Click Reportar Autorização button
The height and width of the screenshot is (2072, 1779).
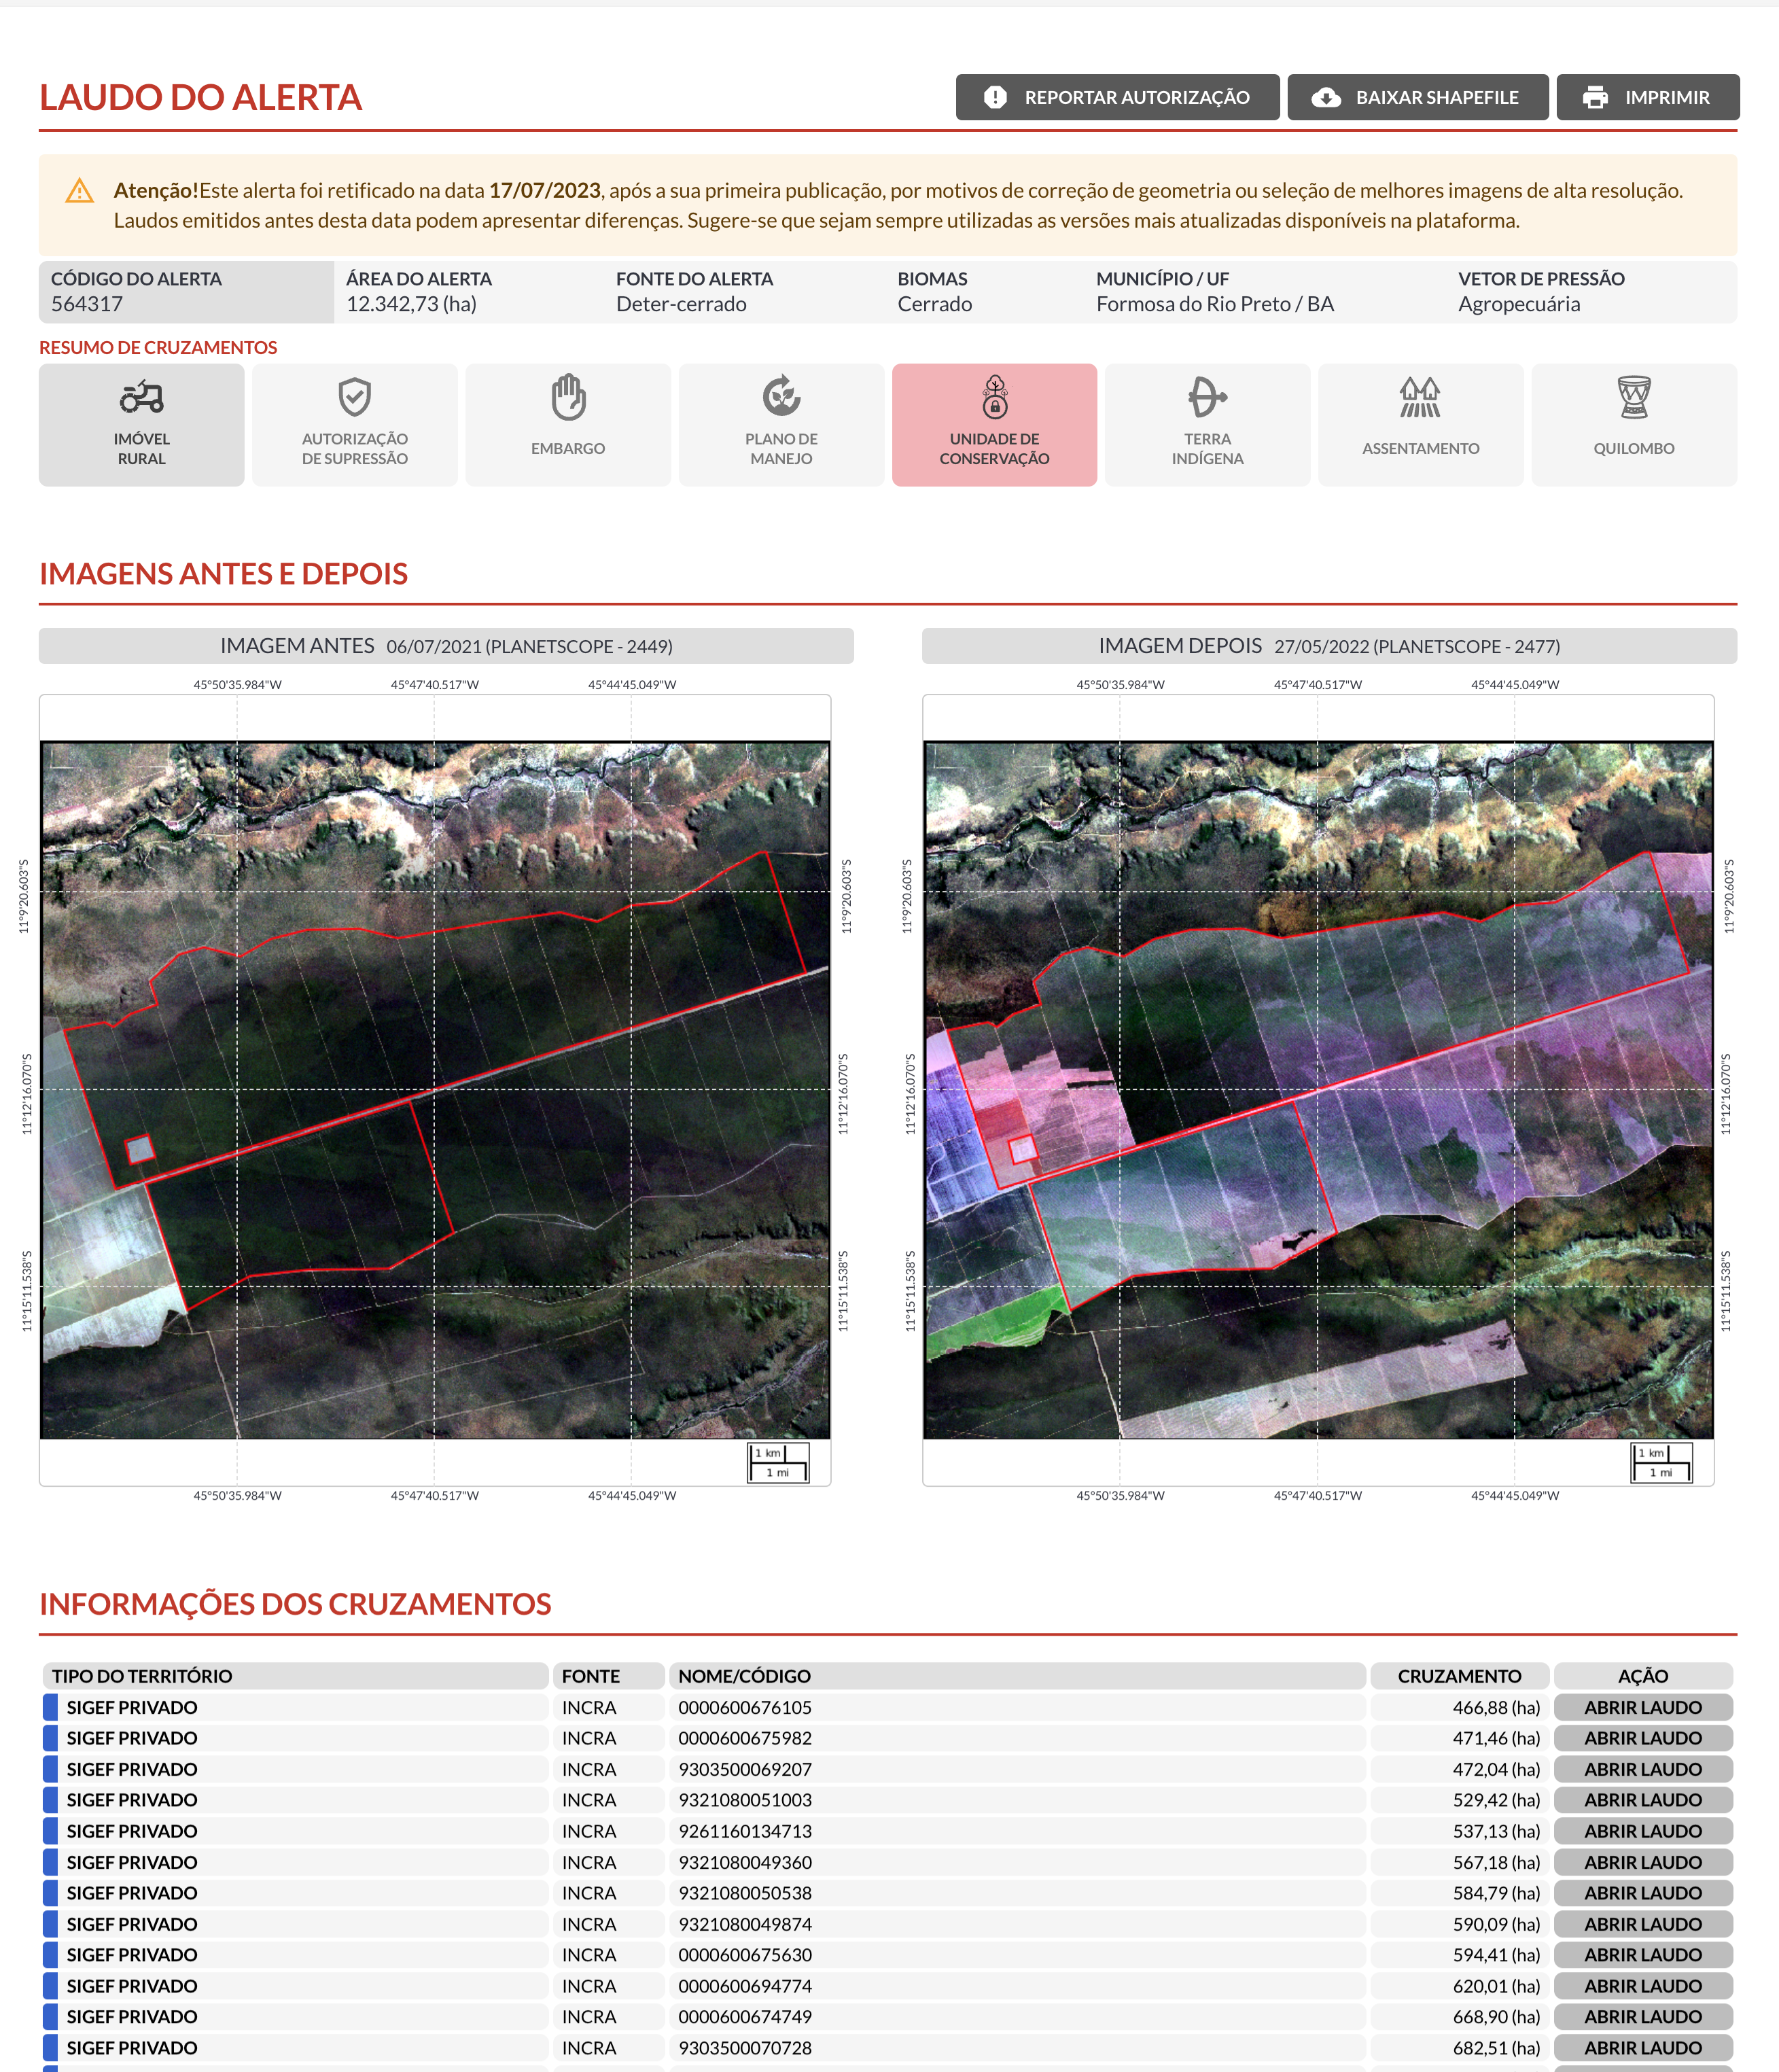coord(1117,97)
